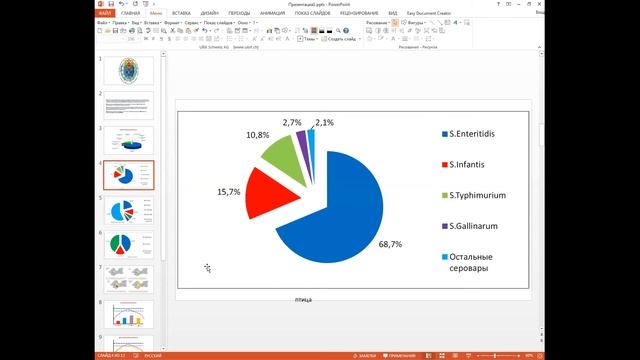
Task: Expand the classic Окно menu
Action: 244,23
